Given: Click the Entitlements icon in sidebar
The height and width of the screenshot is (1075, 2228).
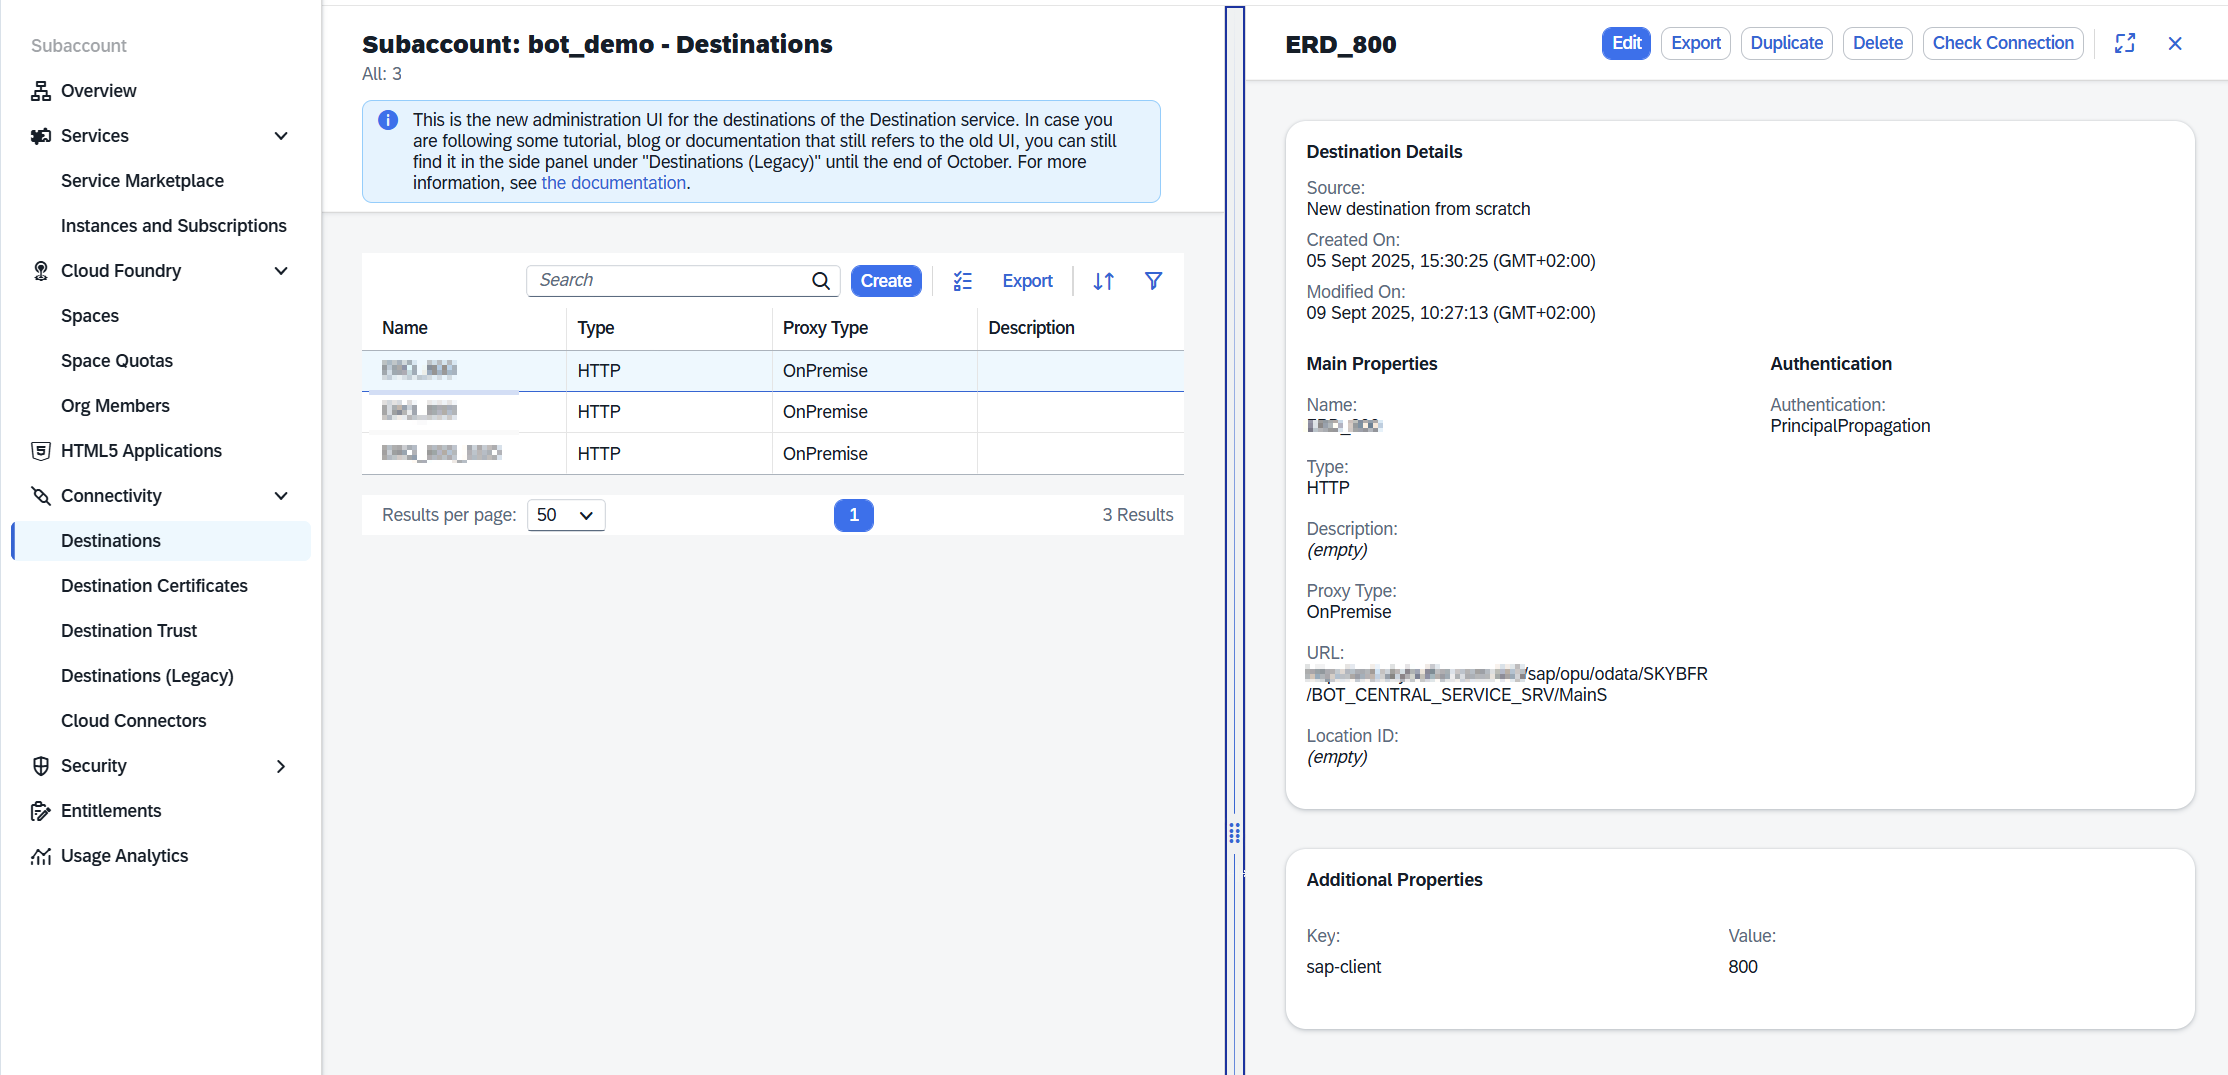Looking at the screenshot, I should 41,811.
